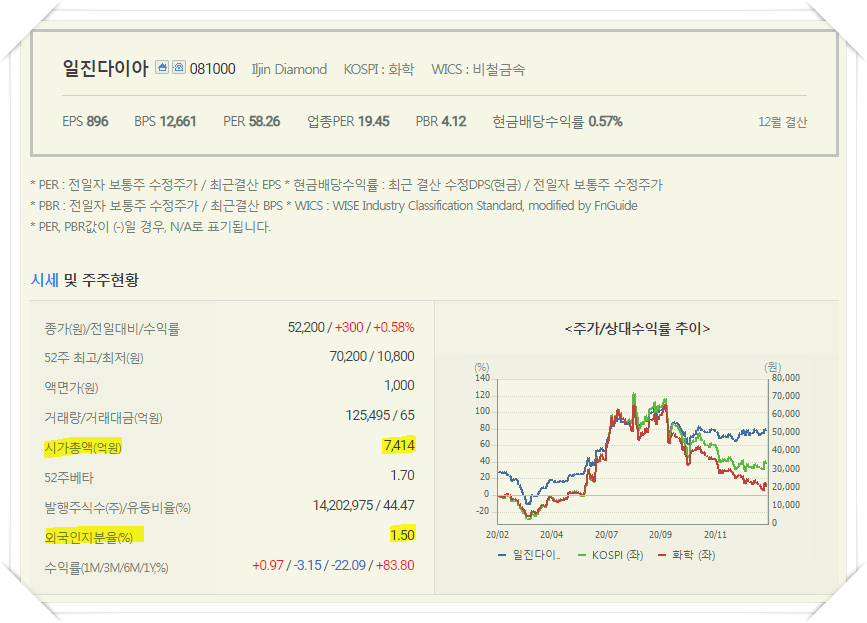Click inside the price trend chart plot

click(x=633, y=451)
